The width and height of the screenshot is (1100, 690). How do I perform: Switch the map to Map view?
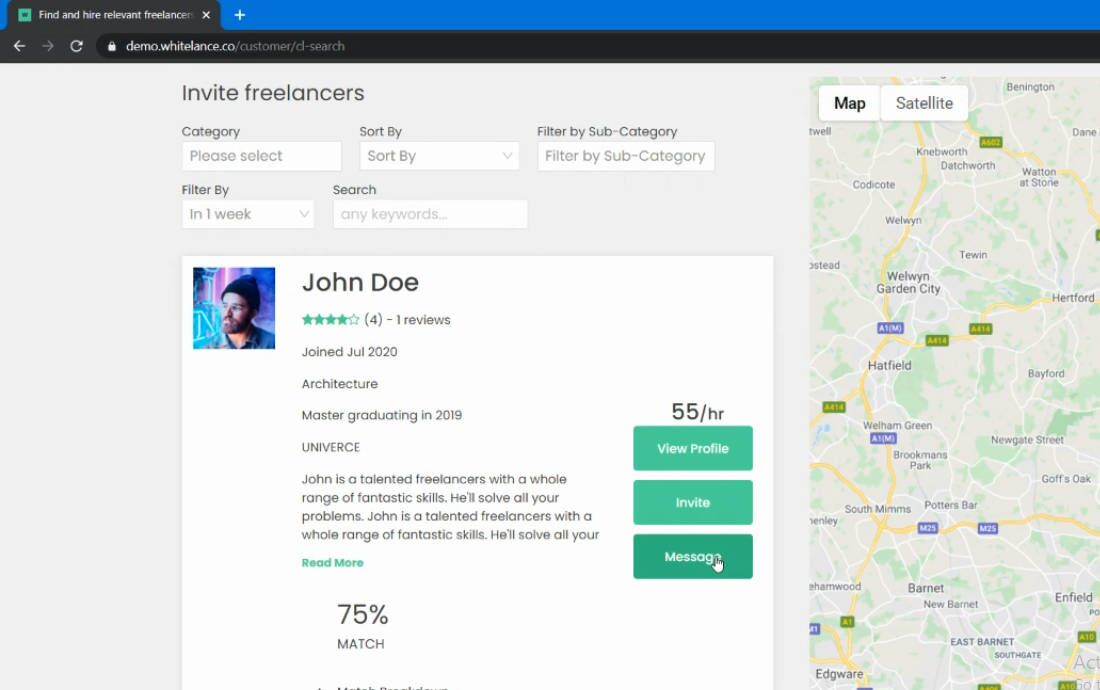(x=850, y=103)
